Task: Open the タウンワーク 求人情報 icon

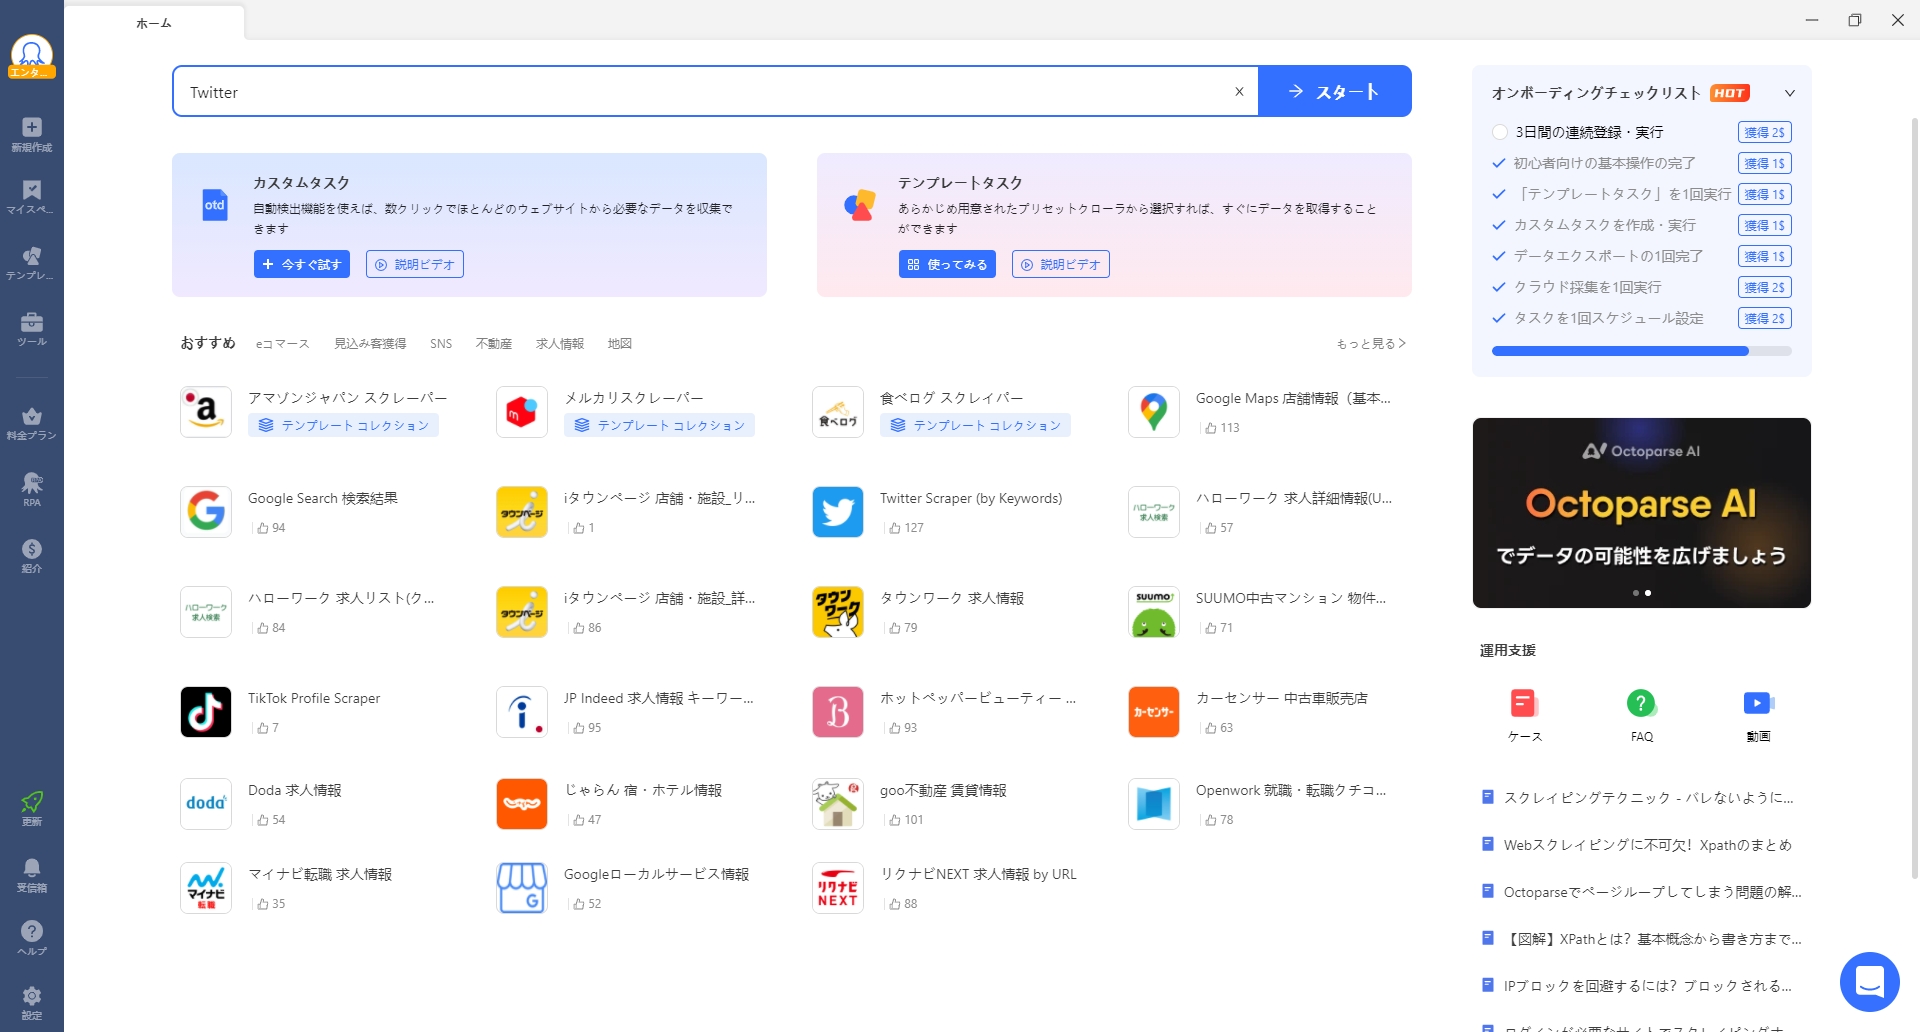Action: [838, 612]
